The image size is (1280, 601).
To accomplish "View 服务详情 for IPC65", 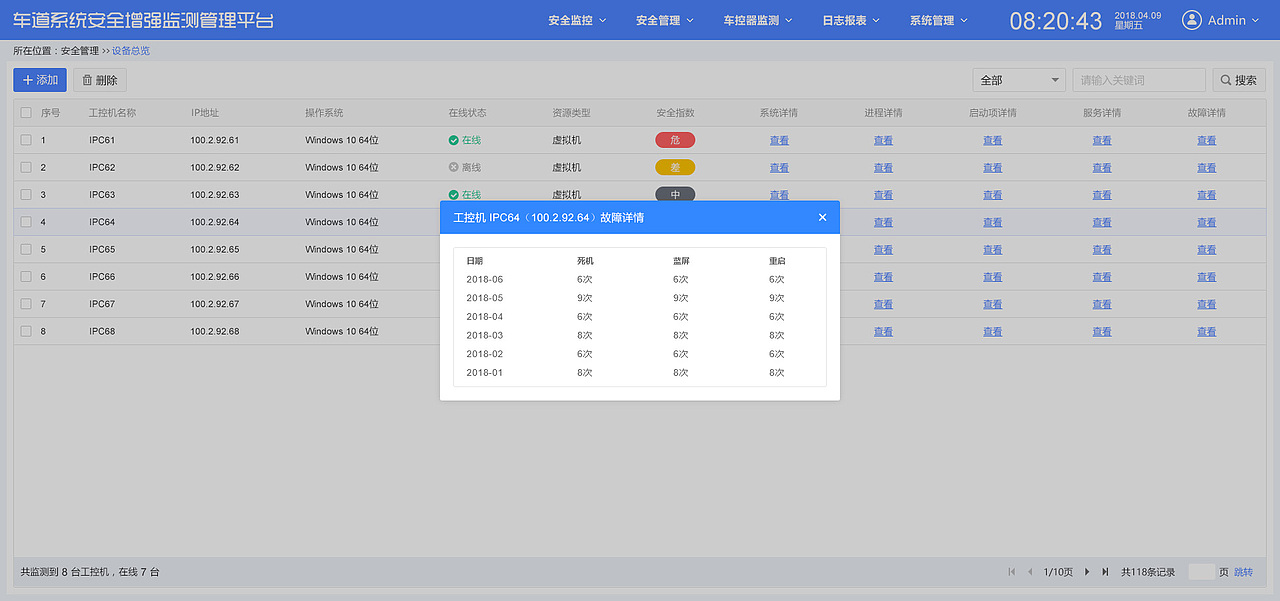I will click(x=1101, y=249).
